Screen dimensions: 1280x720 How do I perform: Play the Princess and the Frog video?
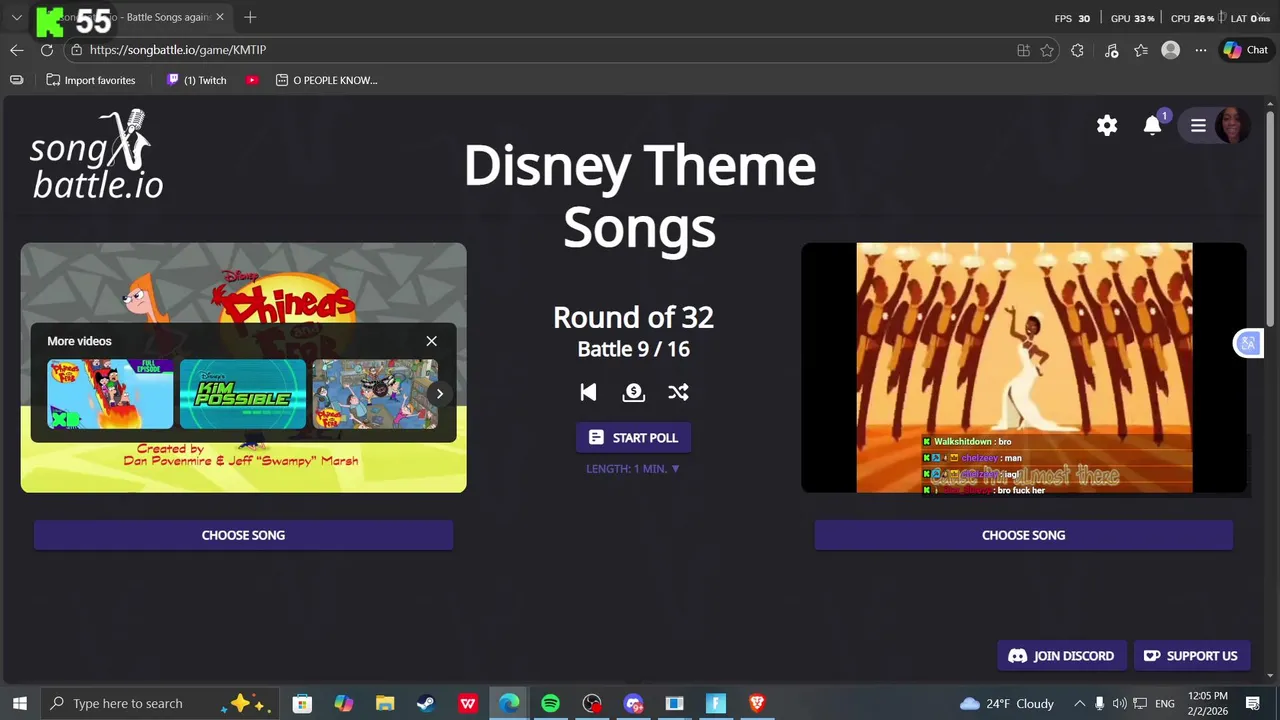(1024, 368)
